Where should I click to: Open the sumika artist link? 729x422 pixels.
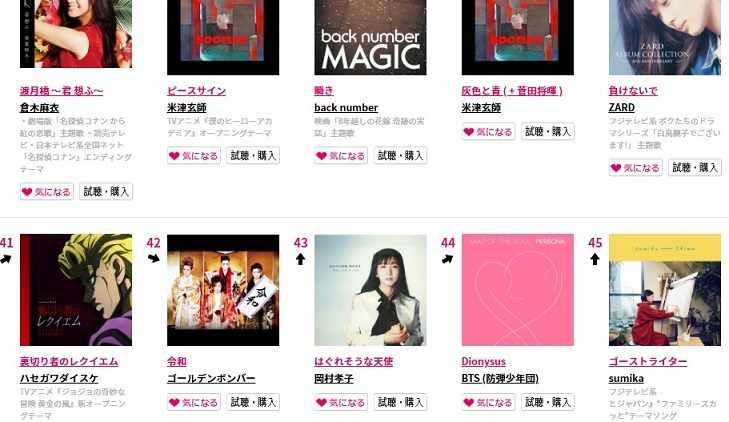click(x=626, y=378)
